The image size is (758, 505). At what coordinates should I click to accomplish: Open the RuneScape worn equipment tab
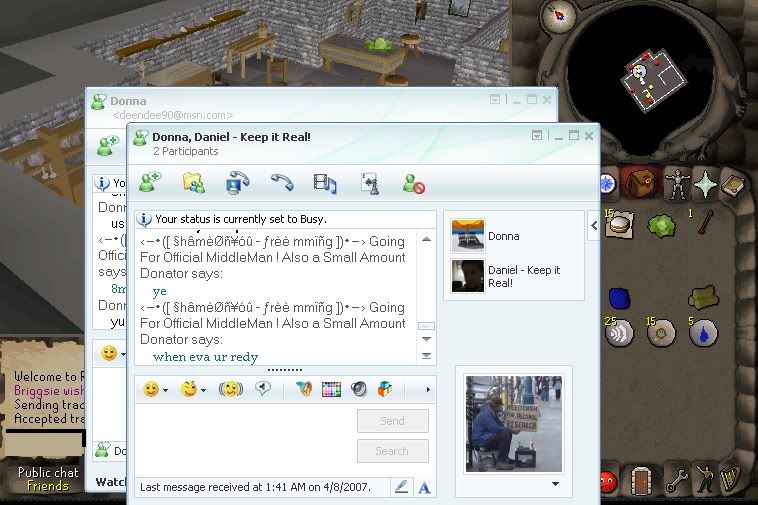[x=676, y=185]
